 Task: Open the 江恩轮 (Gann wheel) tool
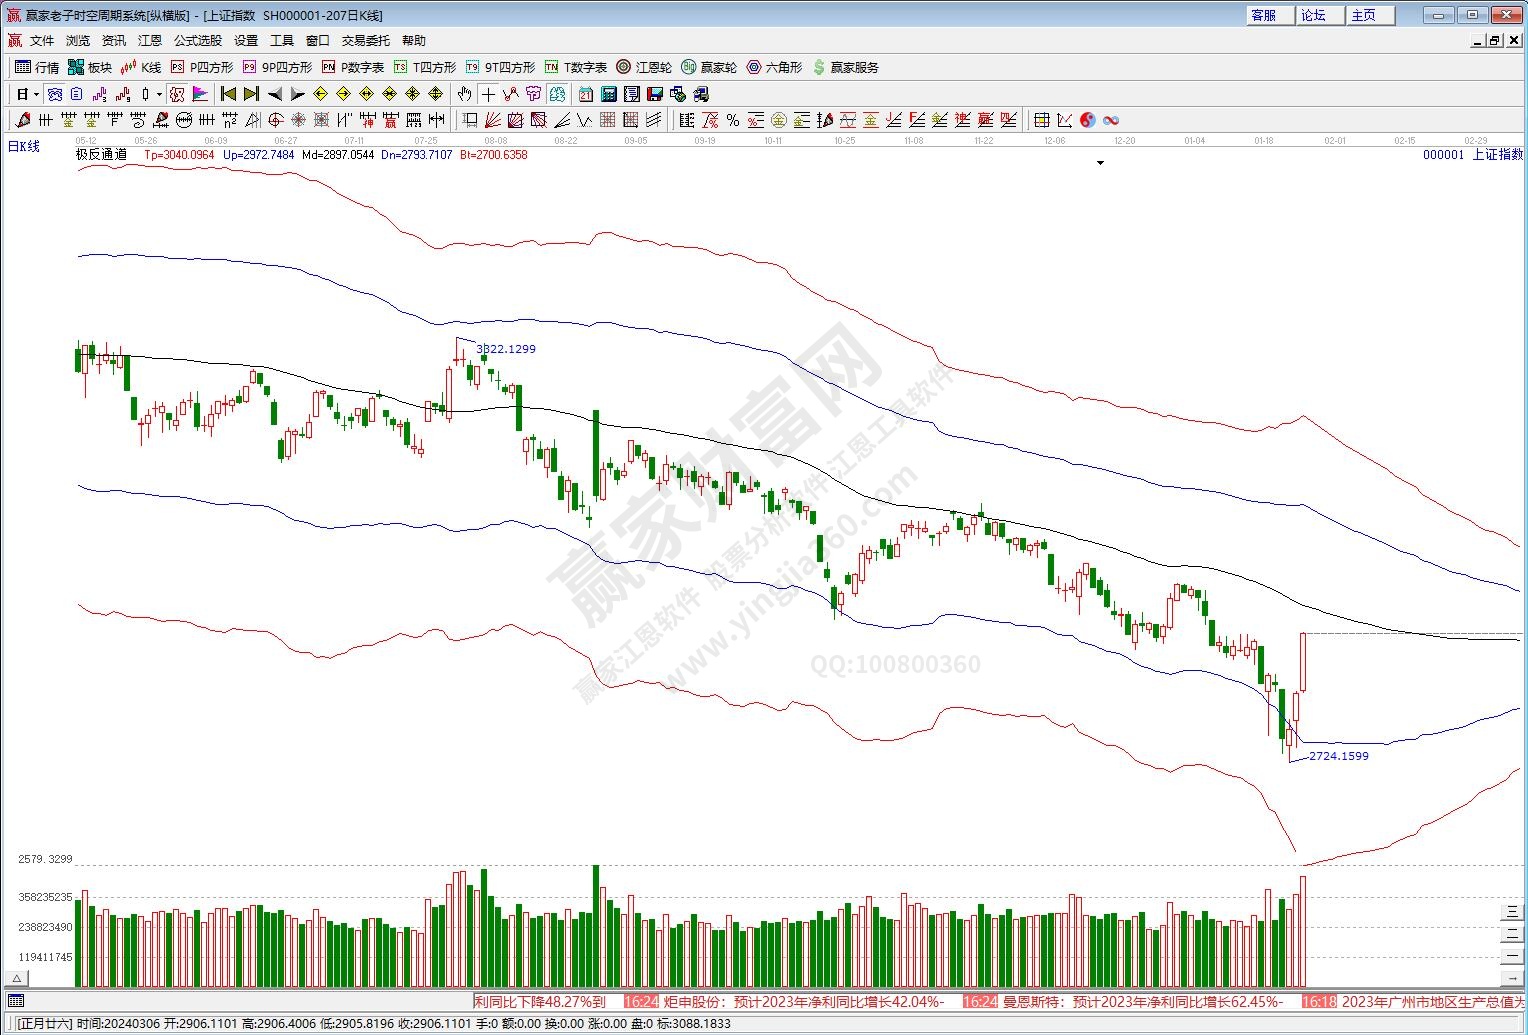pyautogui.click(x=644, y=67)
